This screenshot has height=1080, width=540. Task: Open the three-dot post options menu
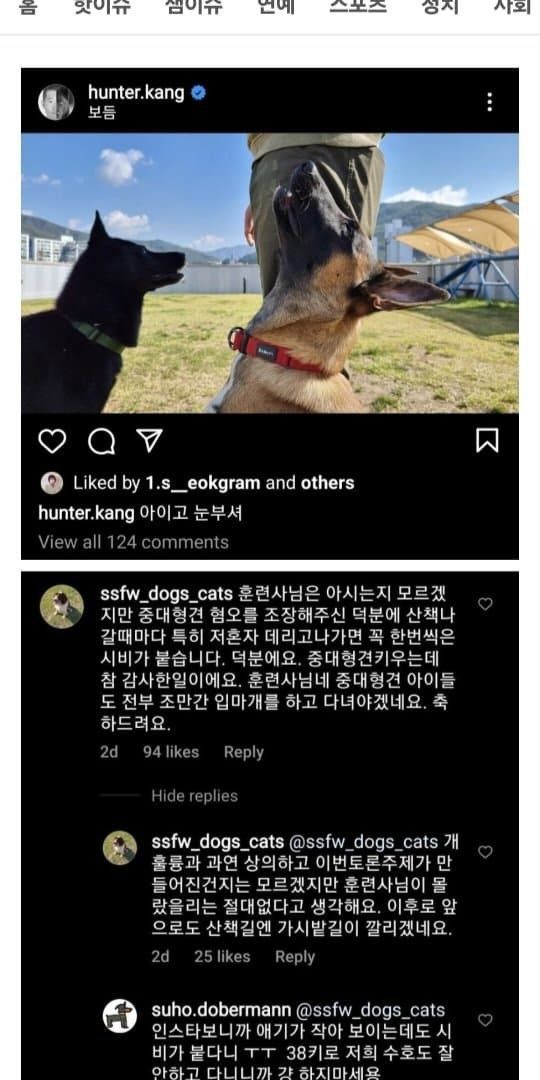tap(489, 102)
